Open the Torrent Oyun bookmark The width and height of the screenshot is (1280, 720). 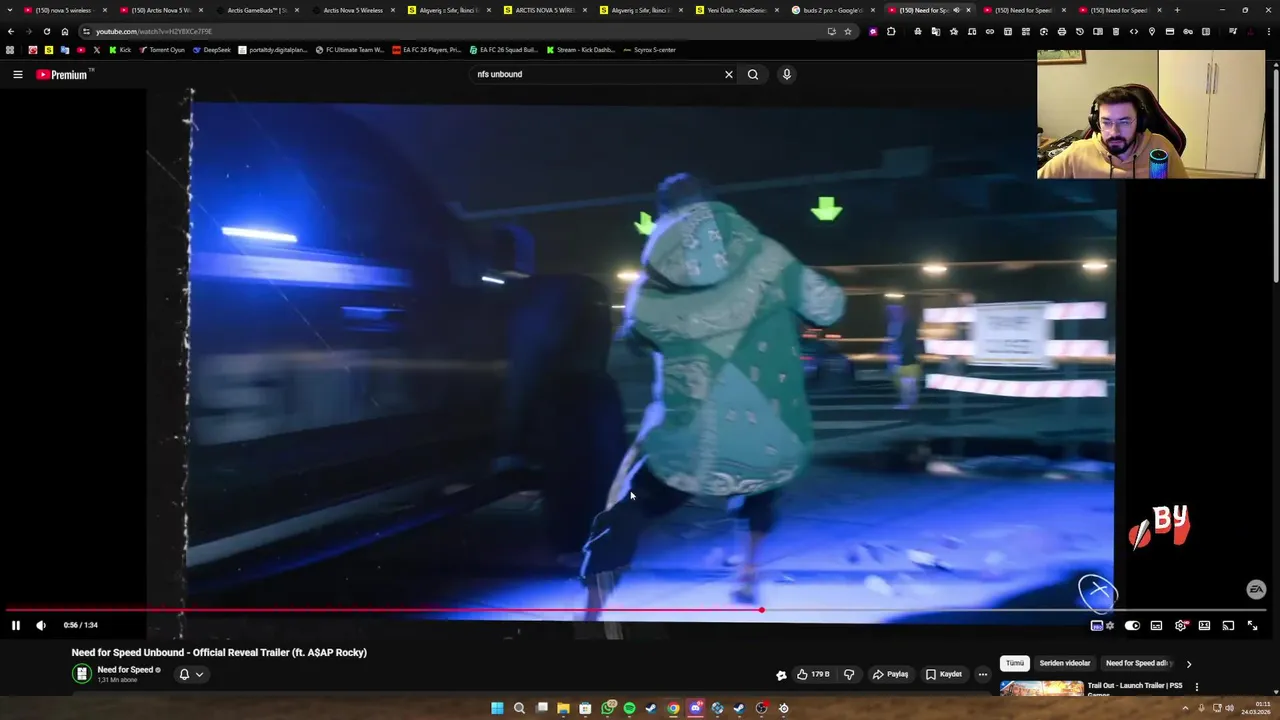point(162,49)
